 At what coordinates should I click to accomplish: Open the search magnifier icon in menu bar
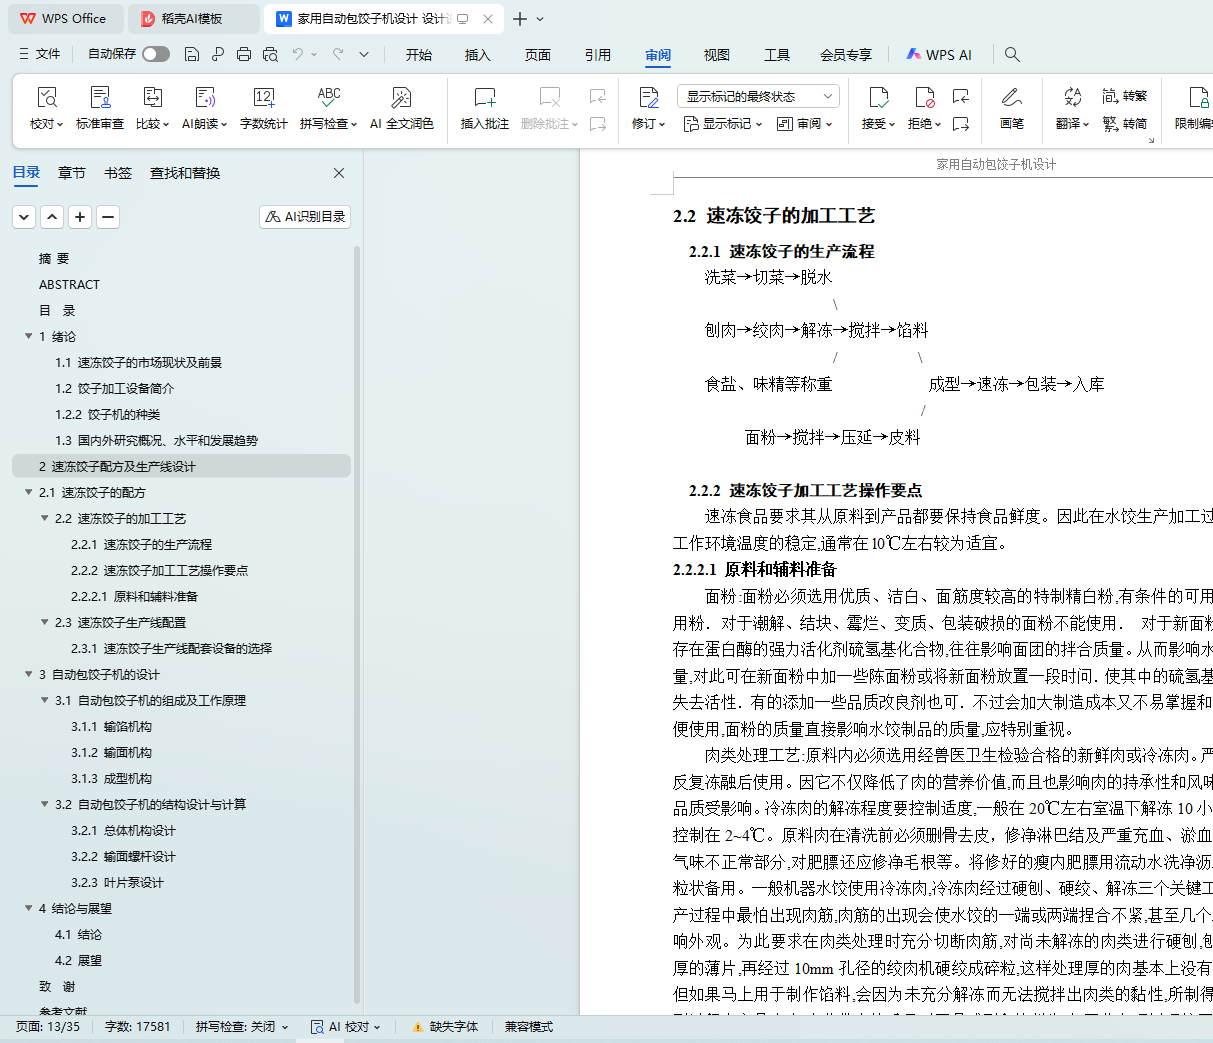click(1012, 54)
